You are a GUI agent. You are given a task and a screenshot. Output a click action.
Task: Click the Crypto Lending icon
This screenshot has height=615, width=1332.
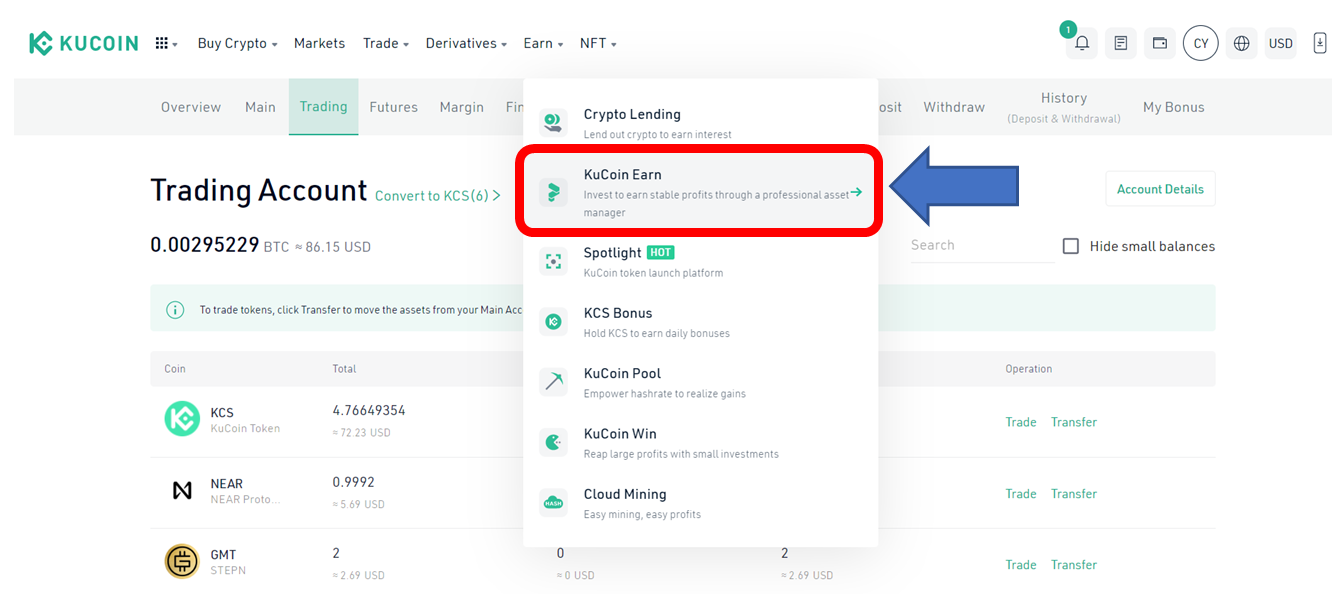tap(553, 123)
